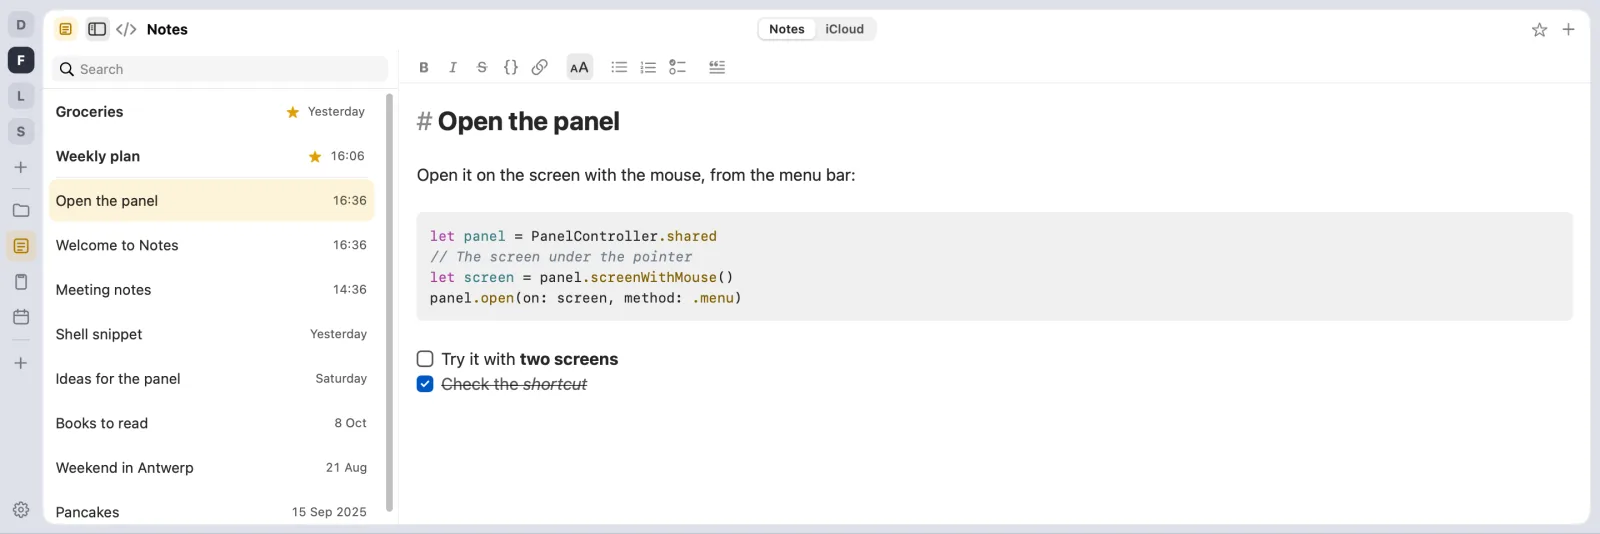Image resolution: width=1600 pixels, height=534 pixels.
Task: Open settings gear at the bottom left
Action: [21, 510]
